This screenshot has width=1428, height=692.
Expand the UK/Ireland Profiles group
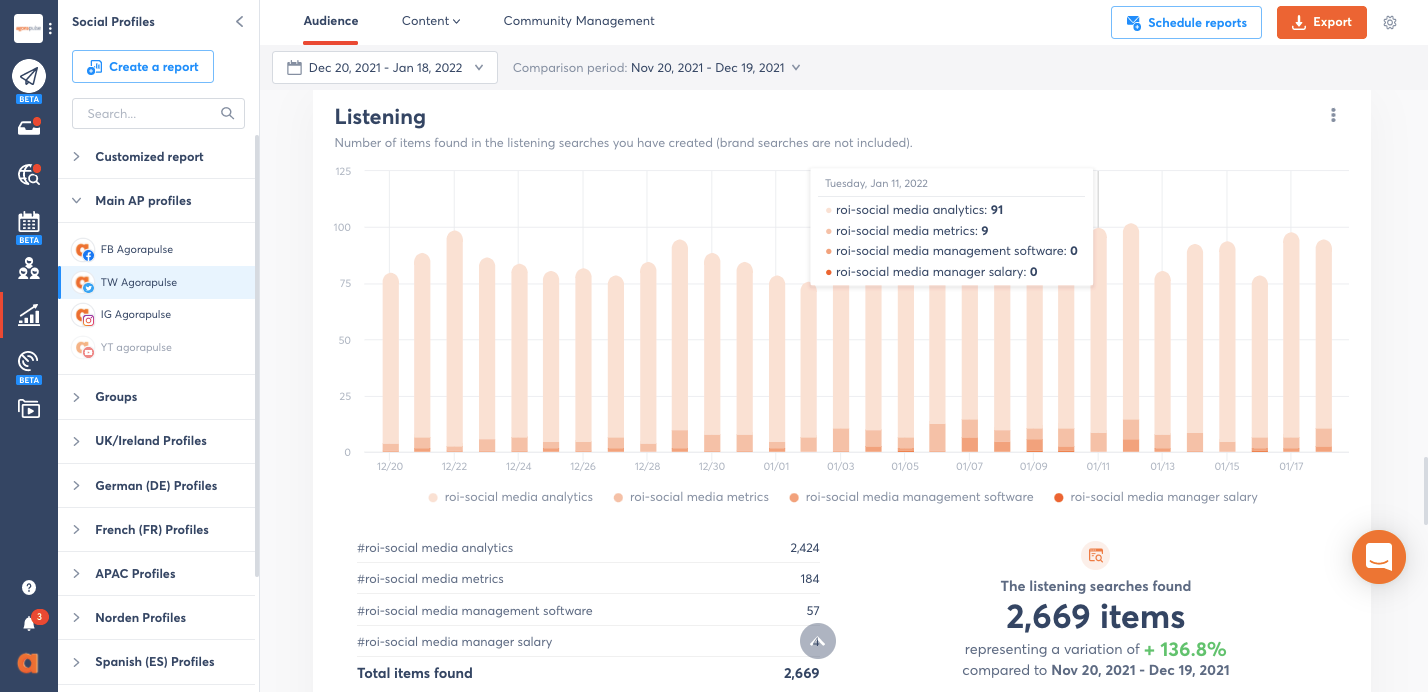[151, 441]
